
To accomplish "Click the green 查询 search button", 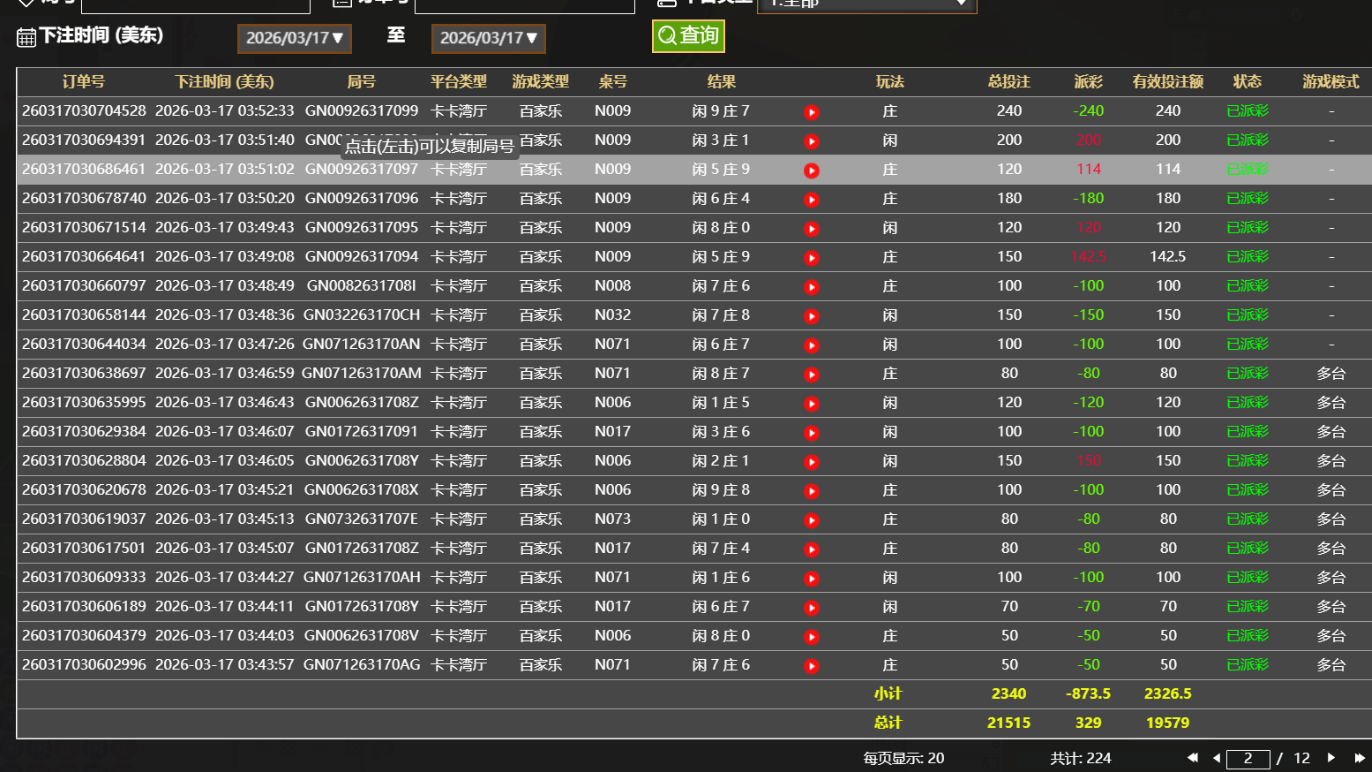I will coord(688,36).
